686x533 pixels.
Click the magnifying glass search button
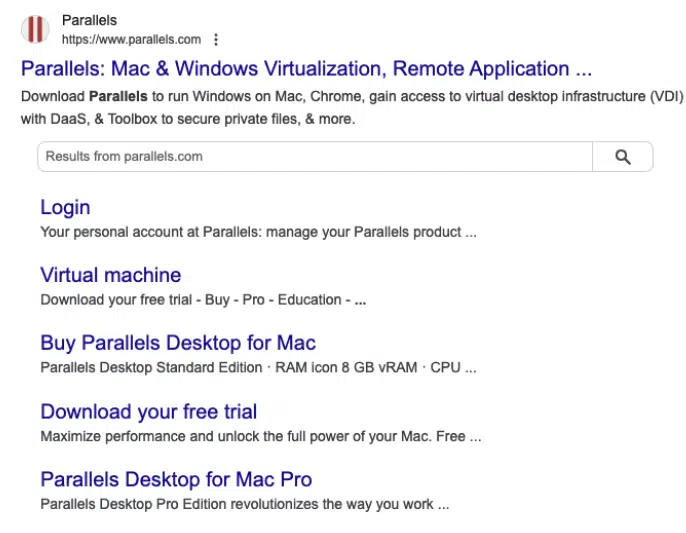[x=623, y=157]
